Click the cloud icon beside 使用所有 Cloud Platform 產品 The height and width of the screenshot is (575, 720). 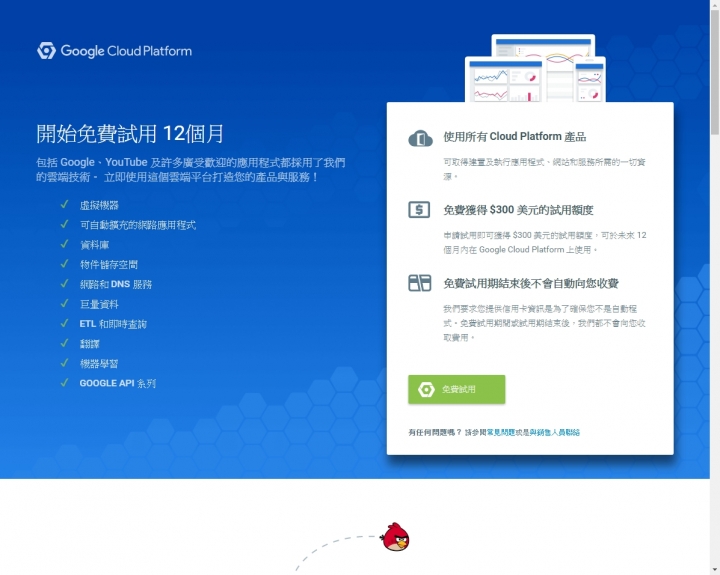pos(420,138)
